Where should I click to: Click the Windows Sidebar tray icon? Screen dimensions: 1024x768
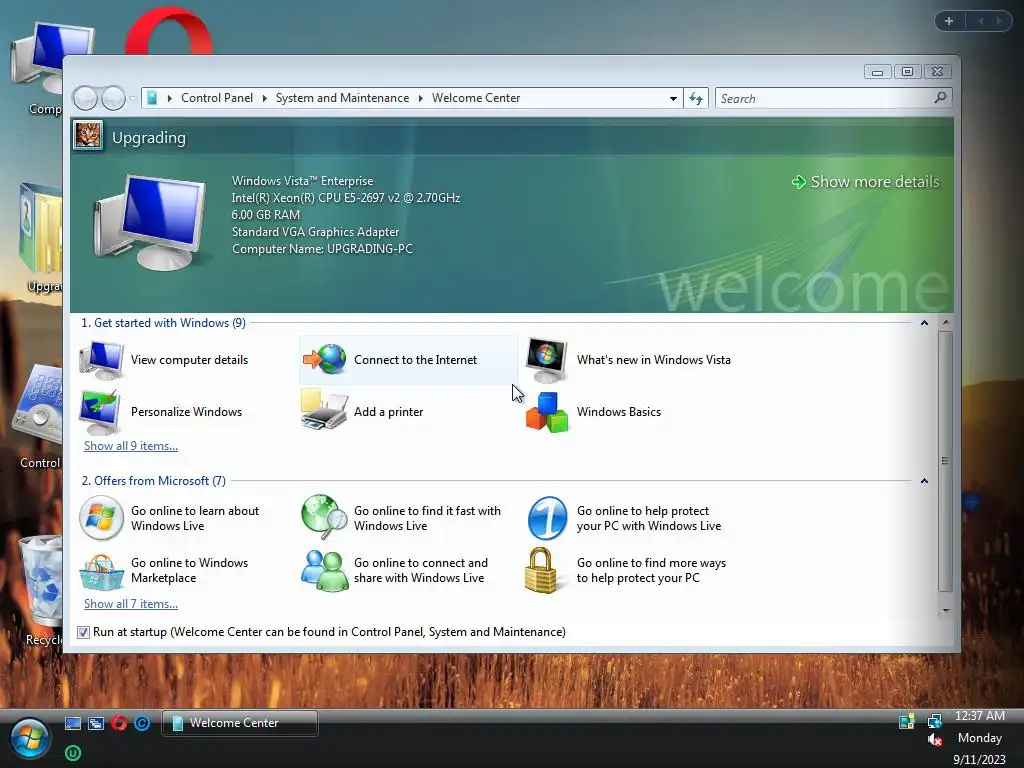tap(906, 721)
